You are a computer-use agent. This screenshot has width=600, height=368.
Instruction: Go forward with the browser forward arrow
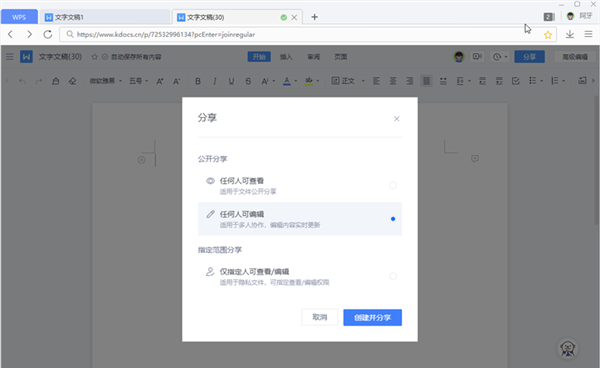(x=29, y=34)
